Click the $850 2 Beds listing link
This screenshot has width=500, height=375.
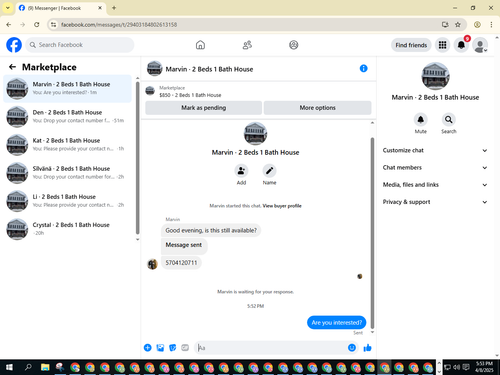(x=190, y=95)
